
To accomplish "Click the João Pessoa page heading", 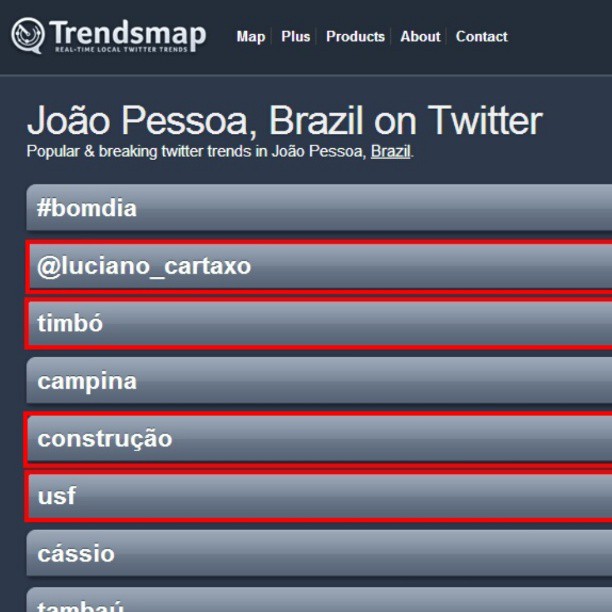I will pyautogui.click(x=285, y=120).
